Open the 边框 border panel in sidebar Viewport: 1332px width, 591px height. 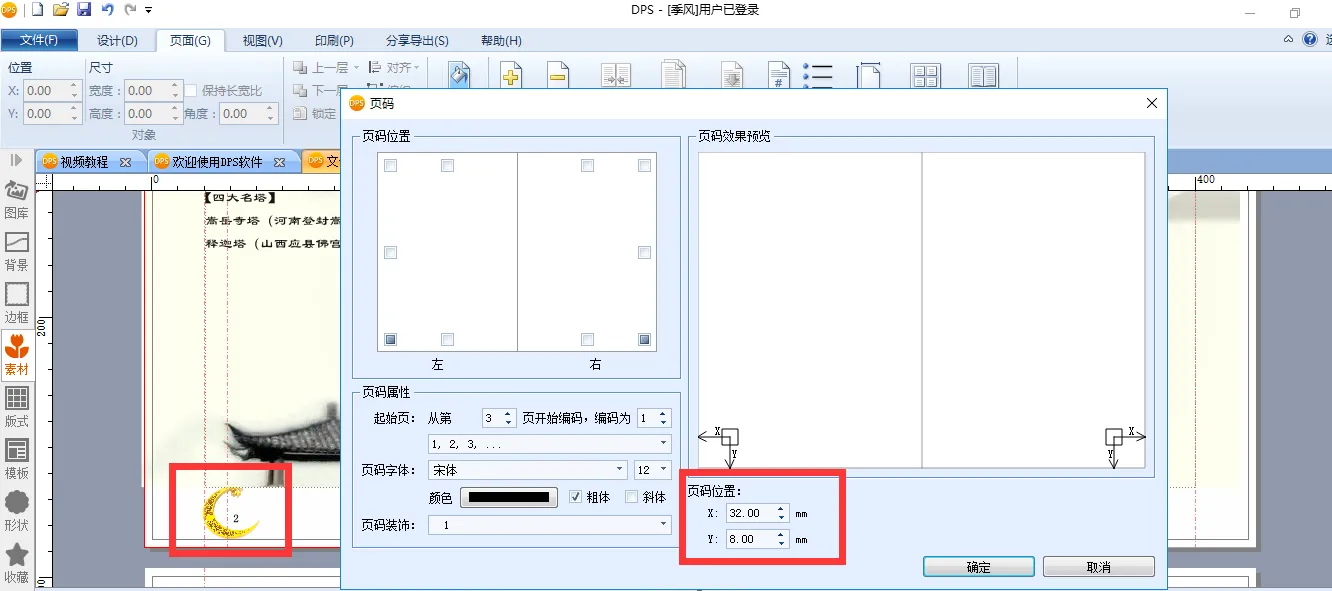point(17,304)
